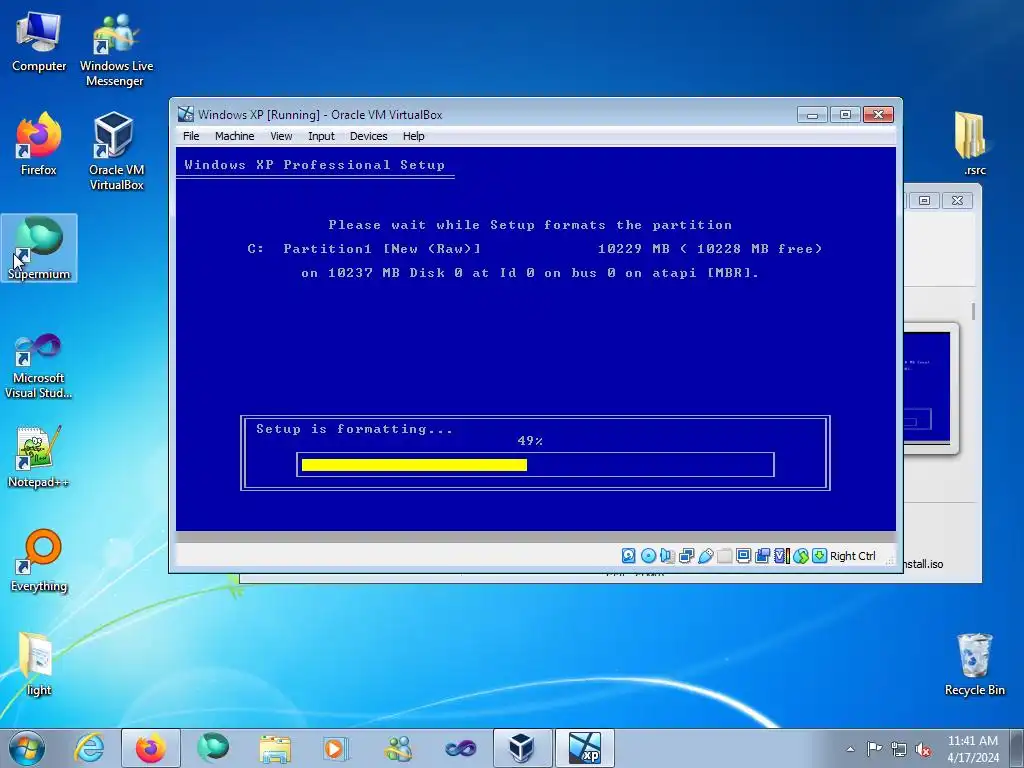Open the Devices menu
The image size is (1024, 768).
[368, 136]
